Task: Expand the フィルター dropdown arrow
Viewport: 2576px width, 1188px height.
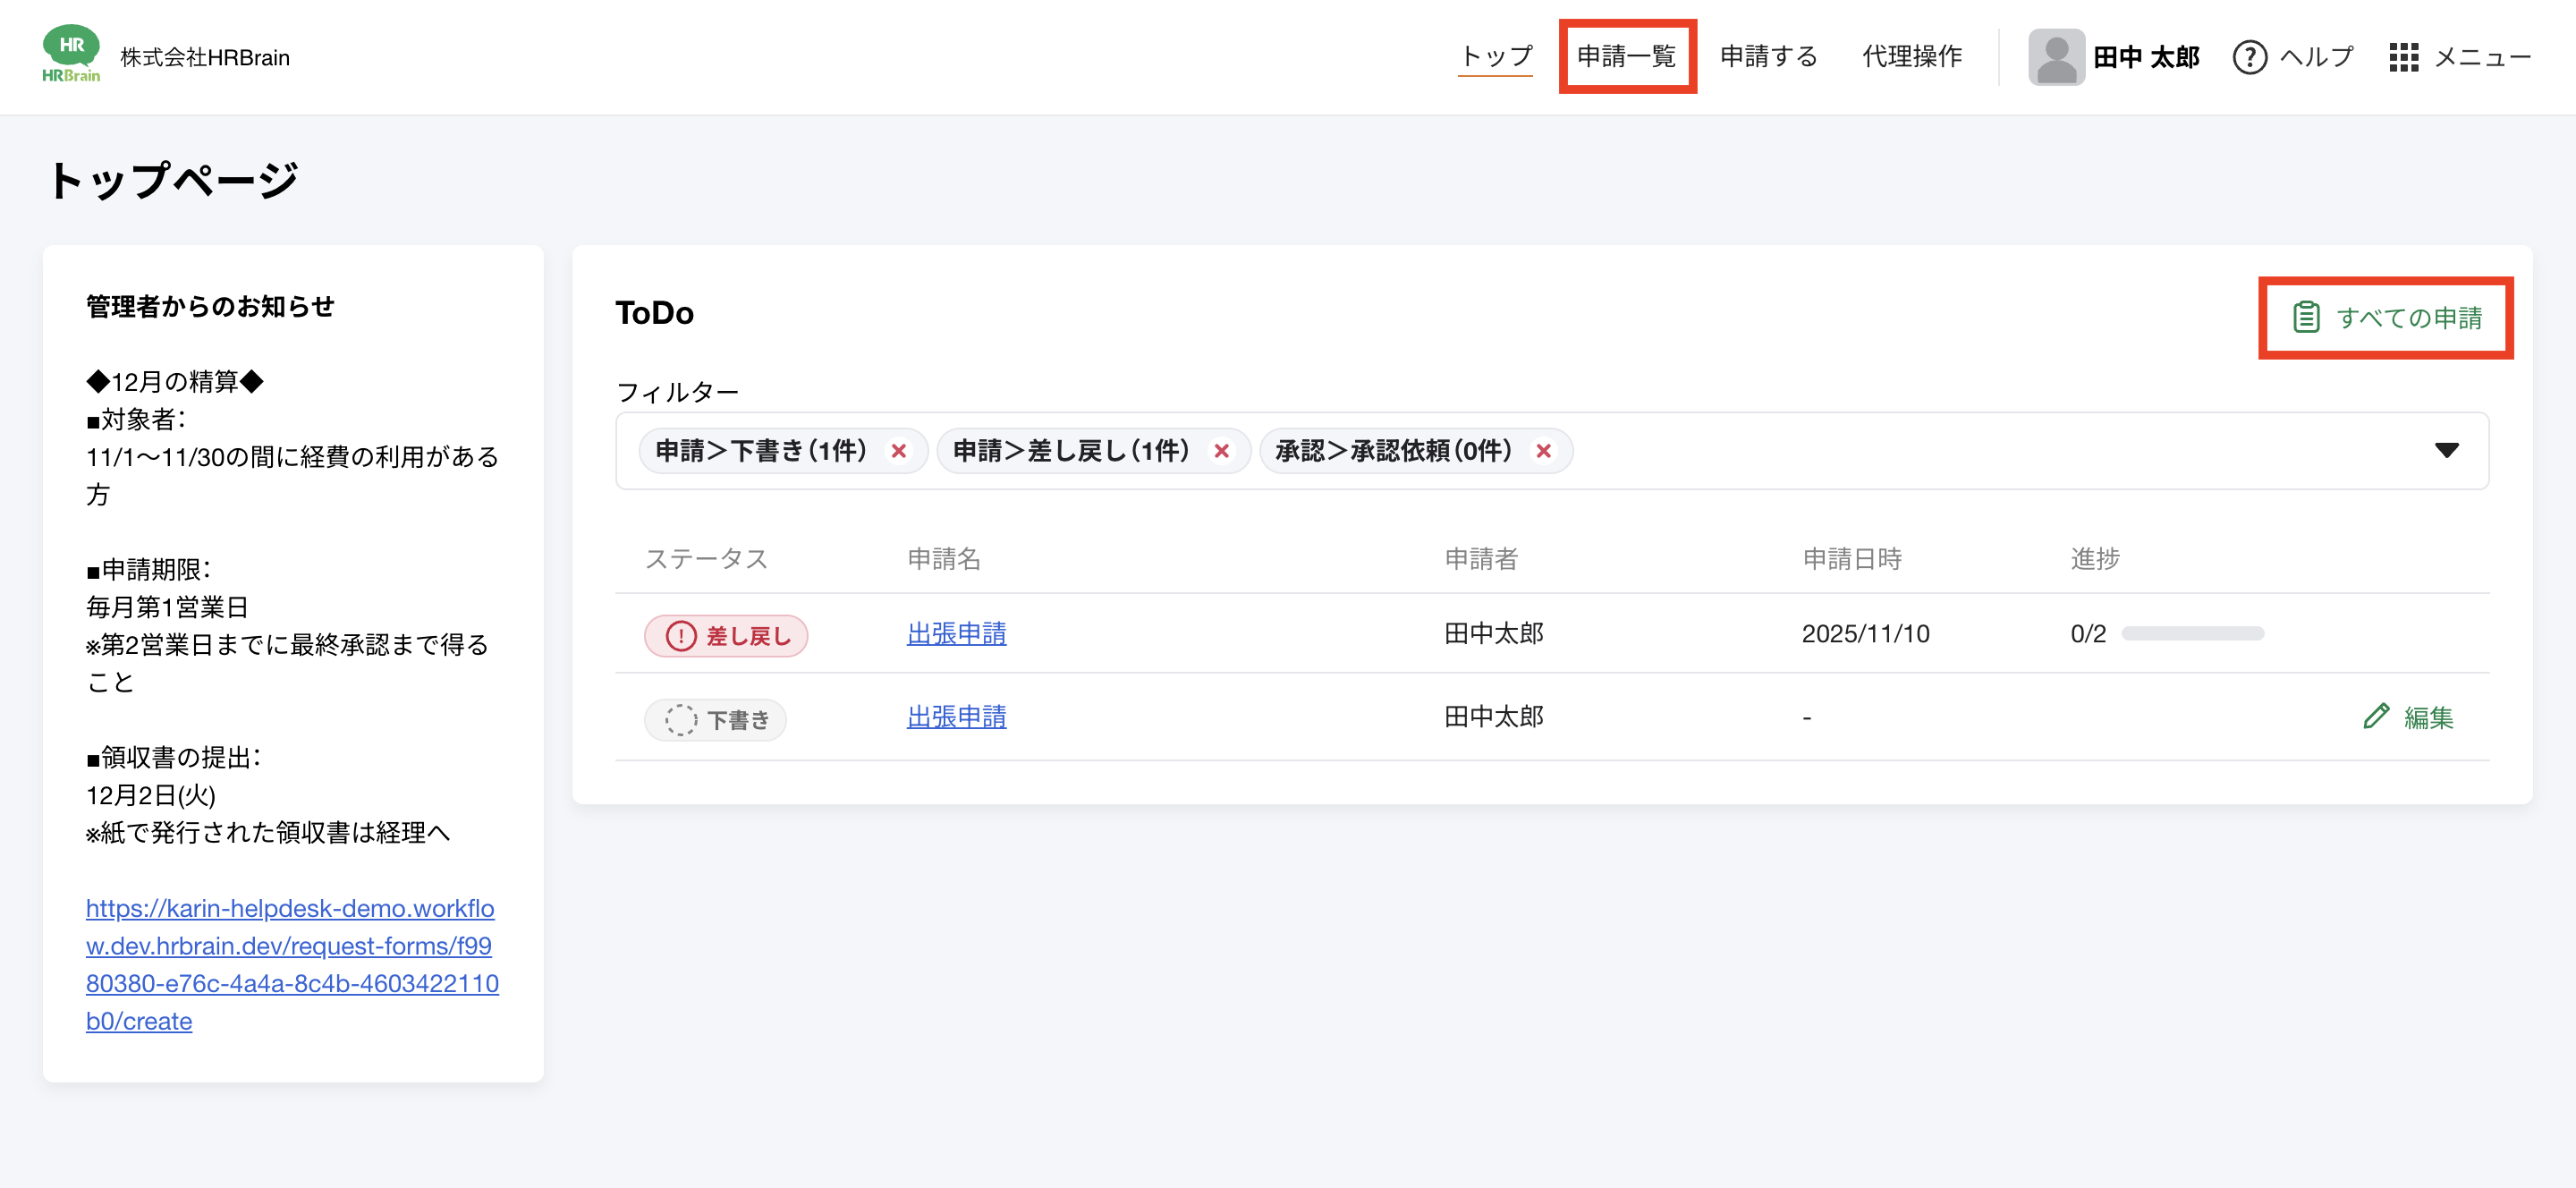Action: tap(2446, 450)
